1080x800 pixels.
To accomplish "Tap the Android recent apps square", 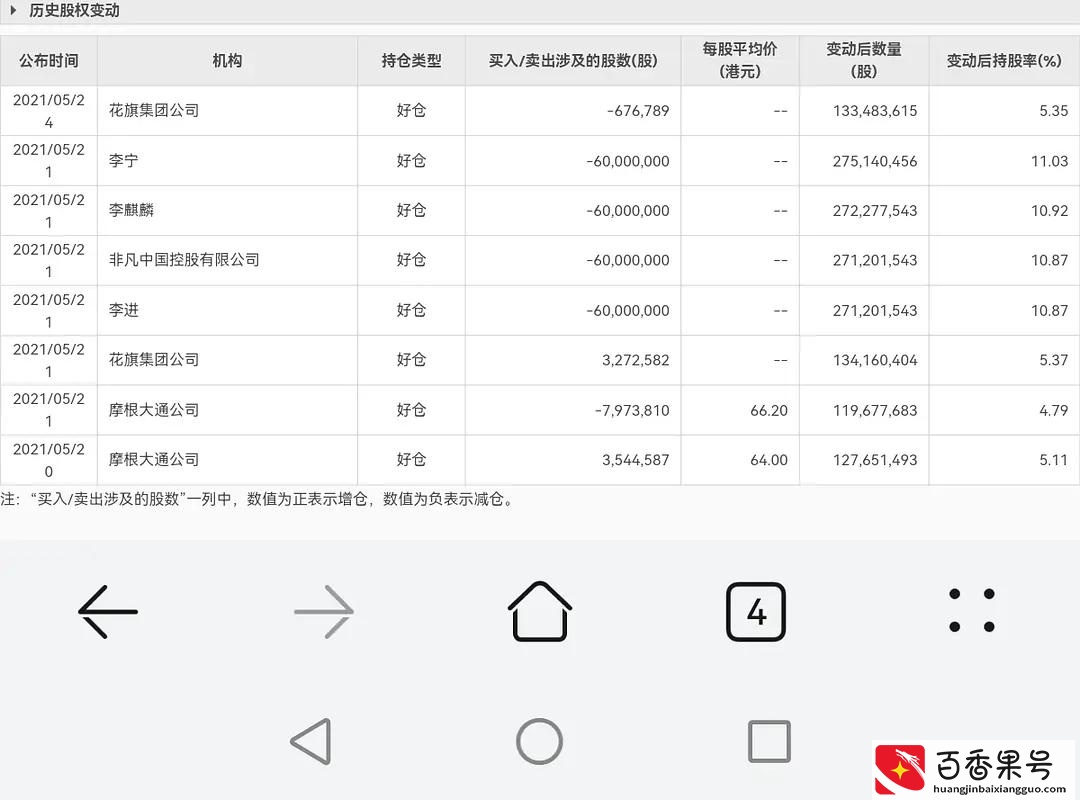I will pyautogui.click(x=769, y=741).
